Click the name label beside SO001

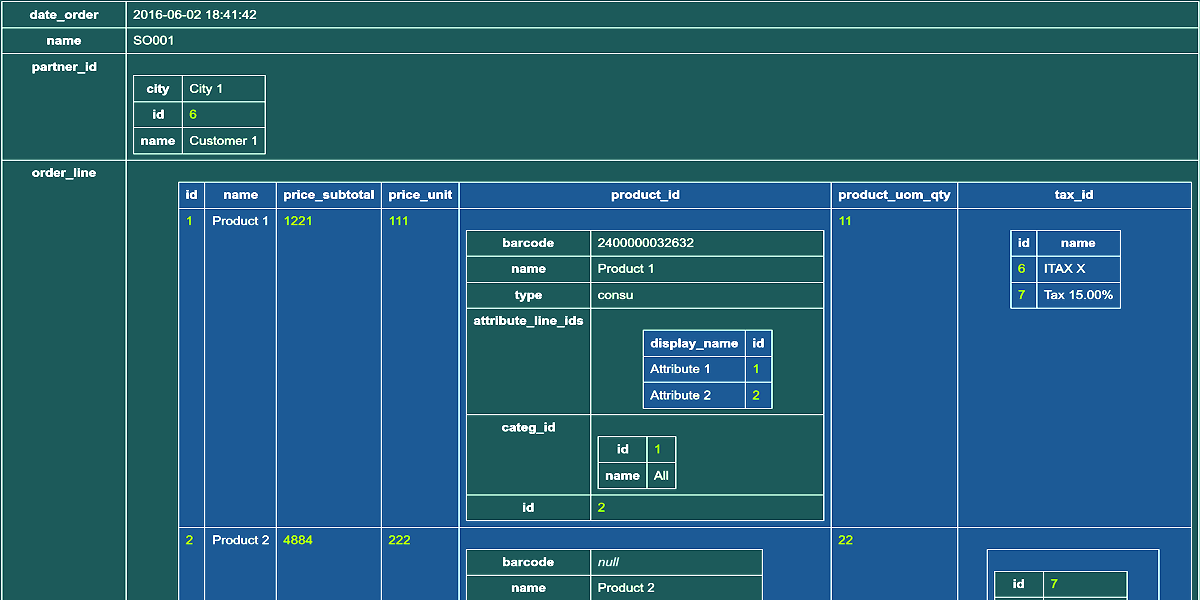click(64, 41)
